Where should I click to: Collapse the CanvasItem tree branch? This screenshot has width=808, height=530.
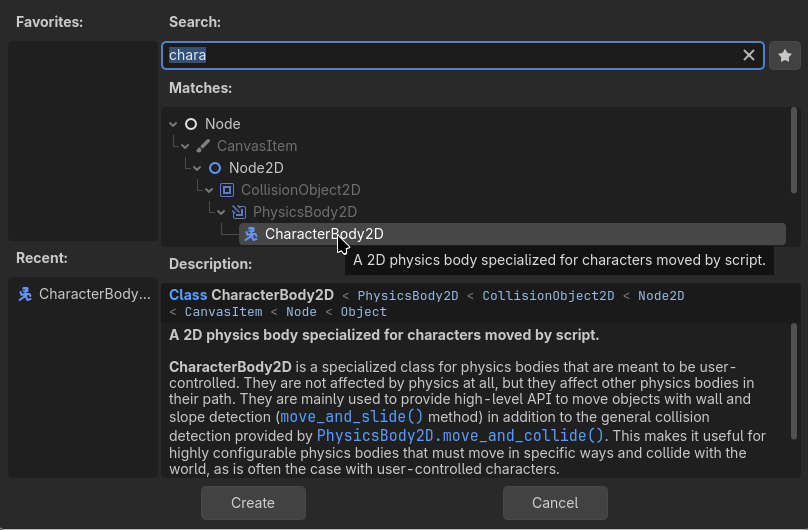(185, 146)
